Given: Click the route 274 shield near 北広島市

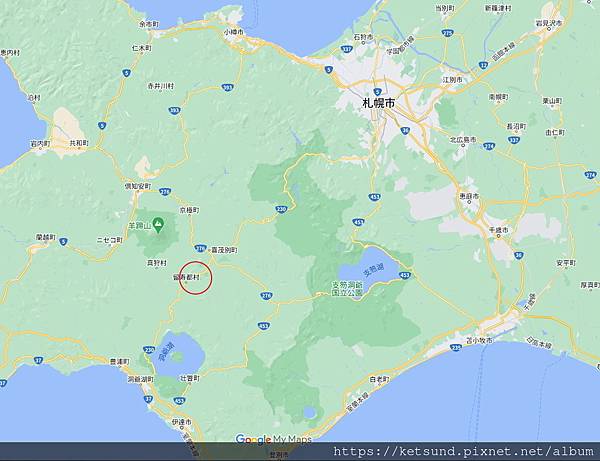Looking at the screenshot, I should click(489, 146).
